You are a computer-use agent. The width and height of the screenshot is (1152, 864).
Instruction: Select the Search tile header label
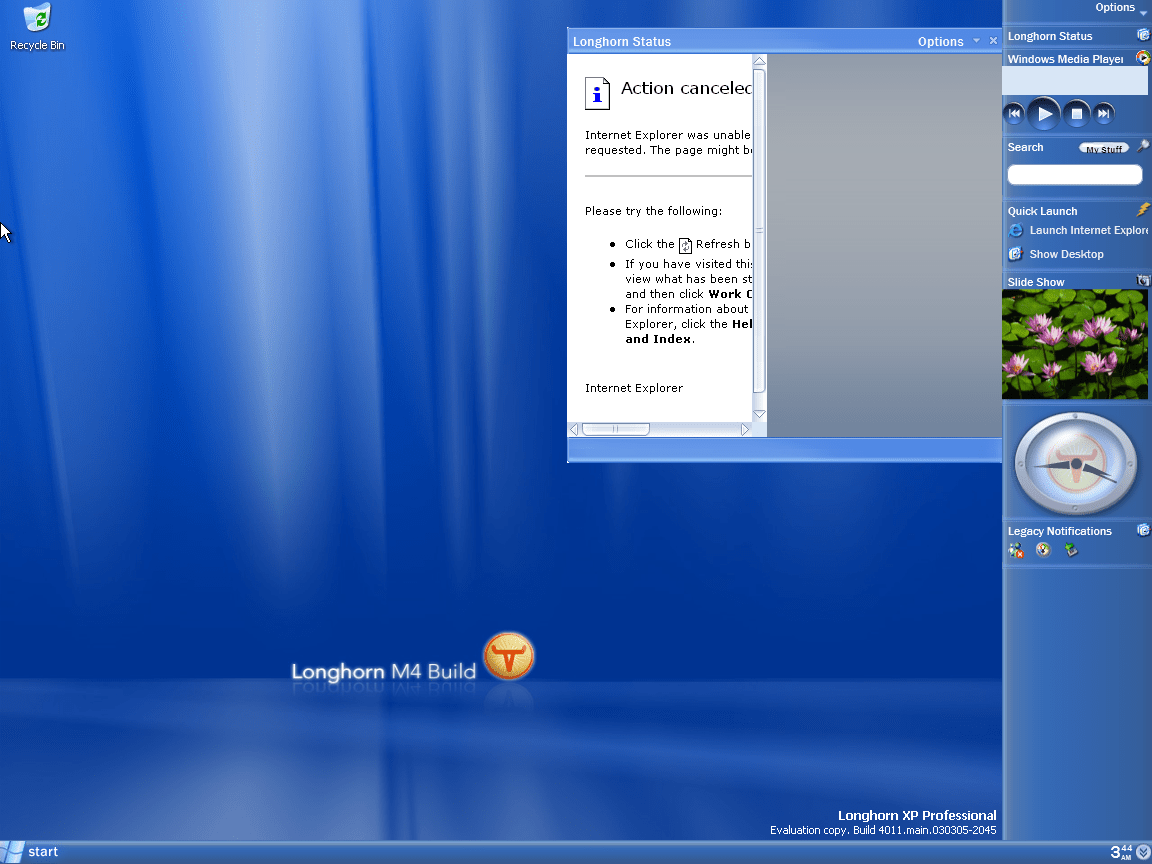click(1025, 147)
